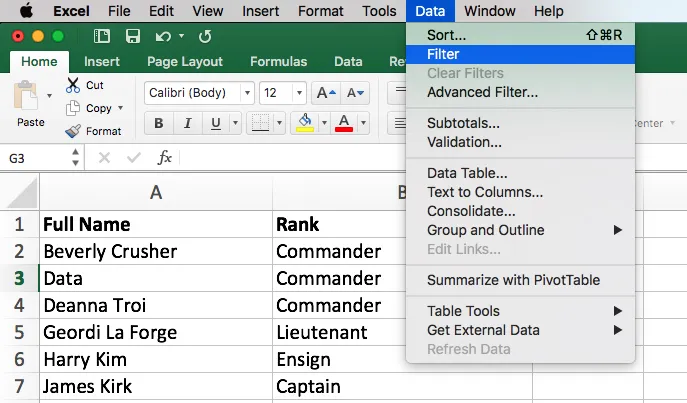Select cell containing Geordi La Forge
The height and width of the screenshot is (403, 687).
156,332
